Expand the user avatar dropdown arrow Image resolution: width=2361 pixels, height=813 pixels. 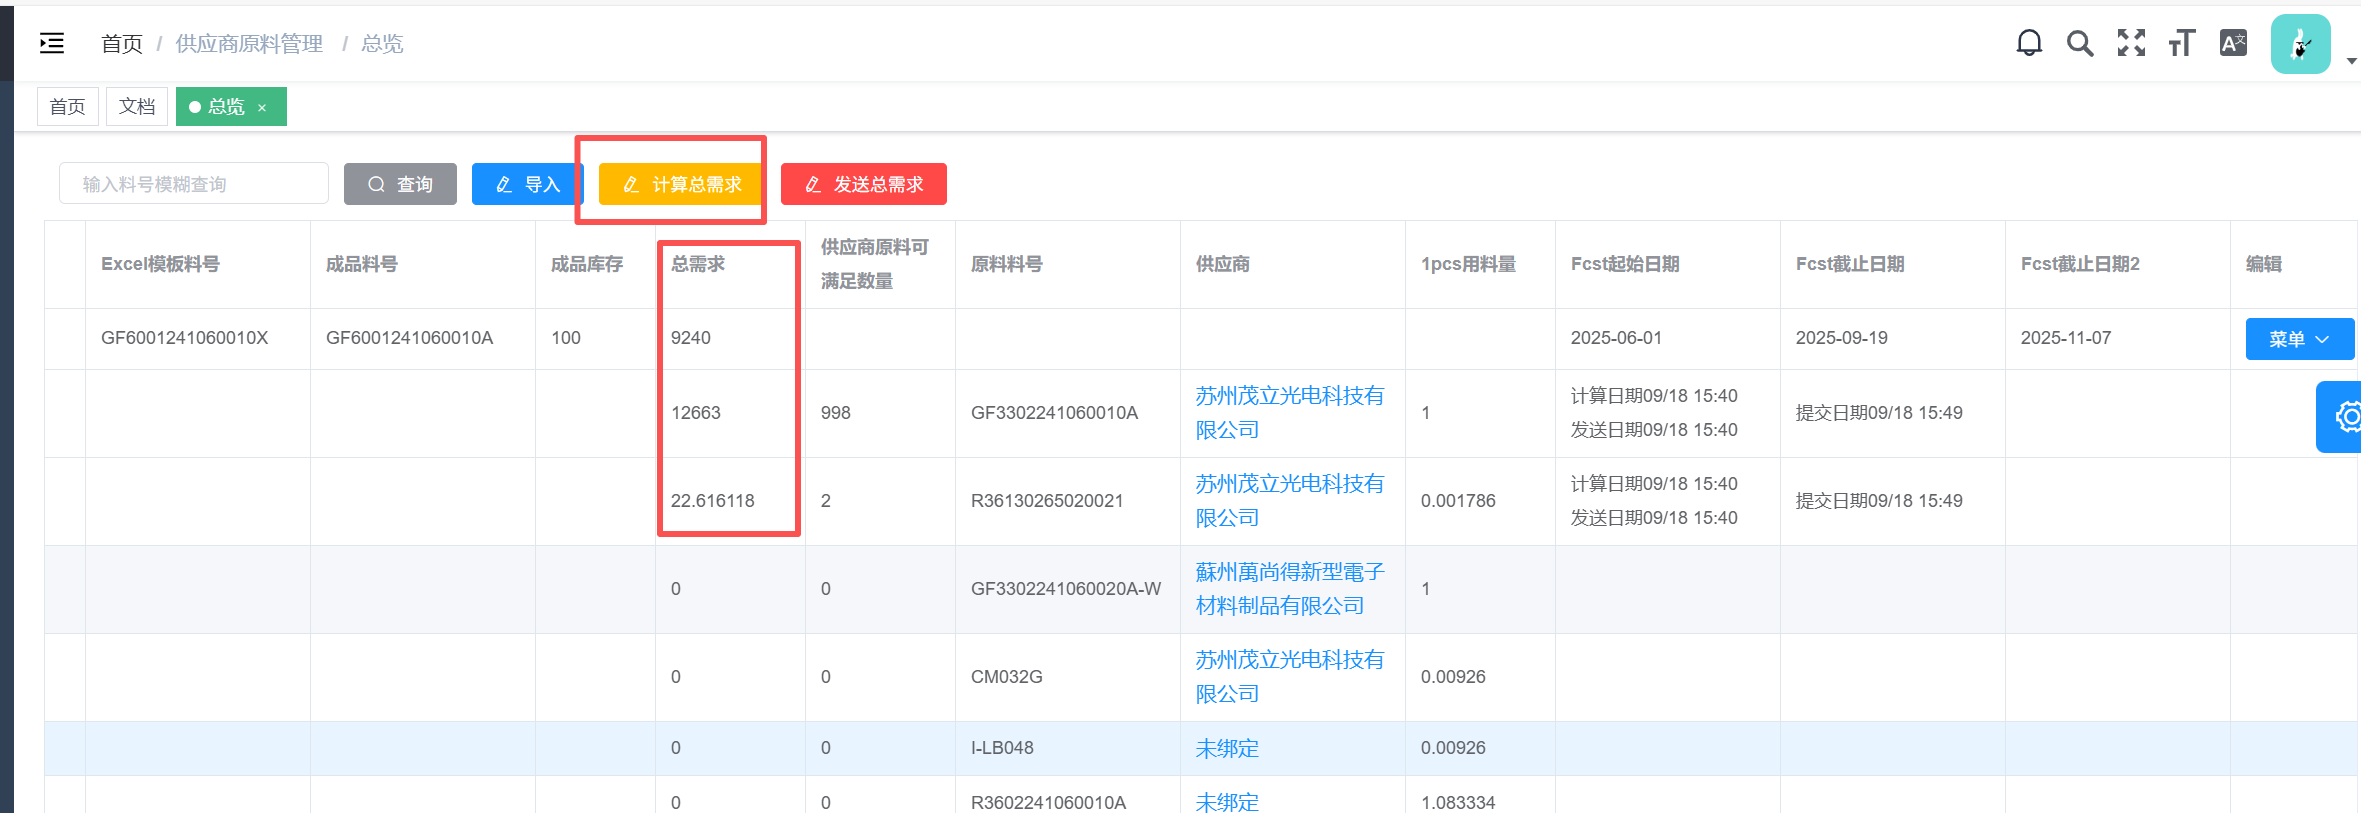pos(2351,62)
